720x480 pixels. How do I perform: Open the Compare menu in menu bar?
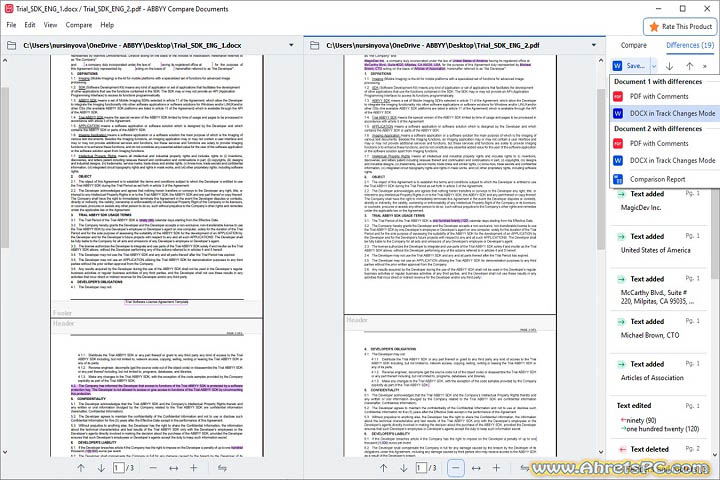click(x=78, y=24)
